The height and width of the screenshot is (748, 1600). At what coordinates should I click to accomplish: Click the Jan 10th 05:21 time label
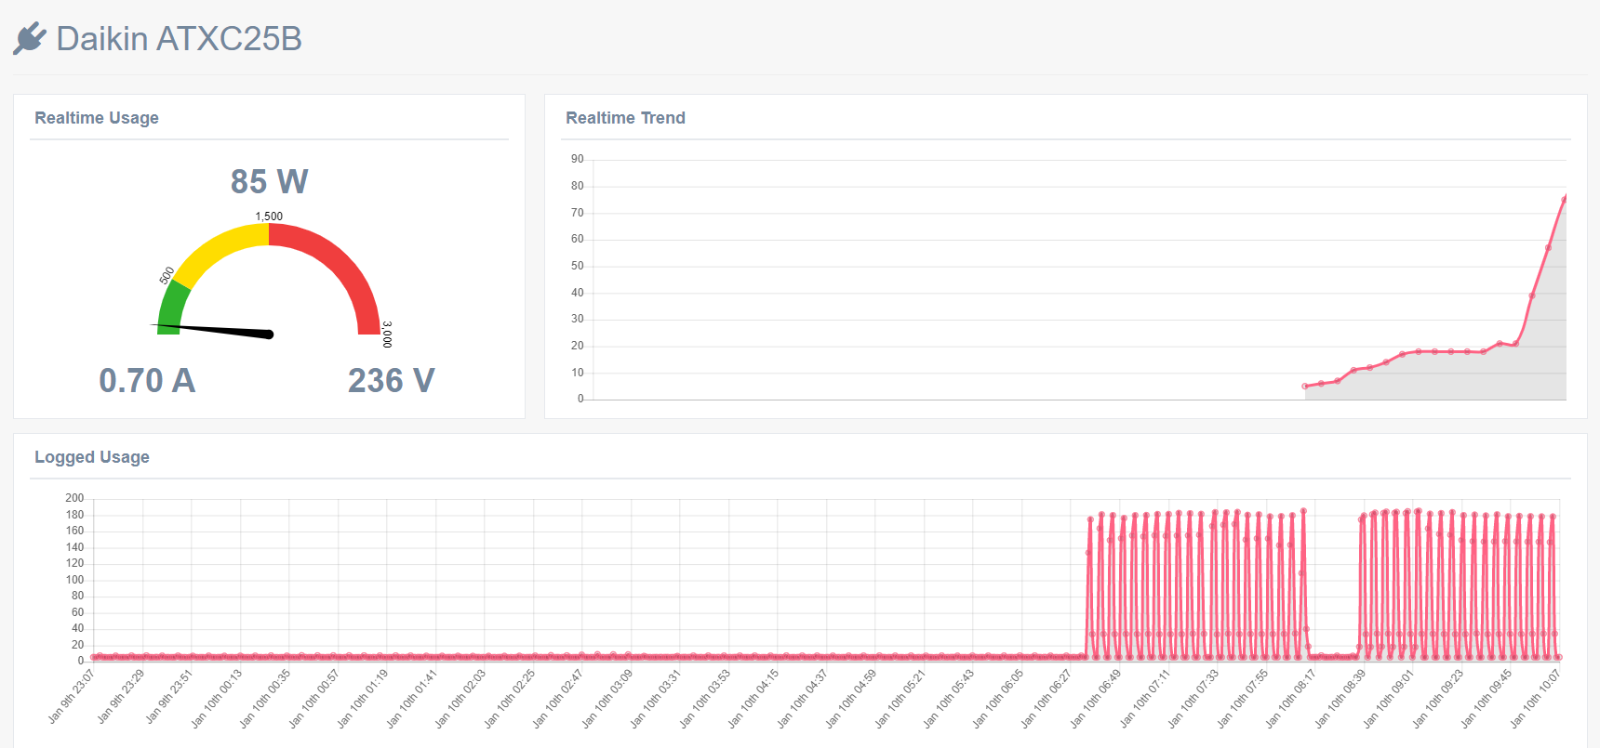(x=901, y=698)
